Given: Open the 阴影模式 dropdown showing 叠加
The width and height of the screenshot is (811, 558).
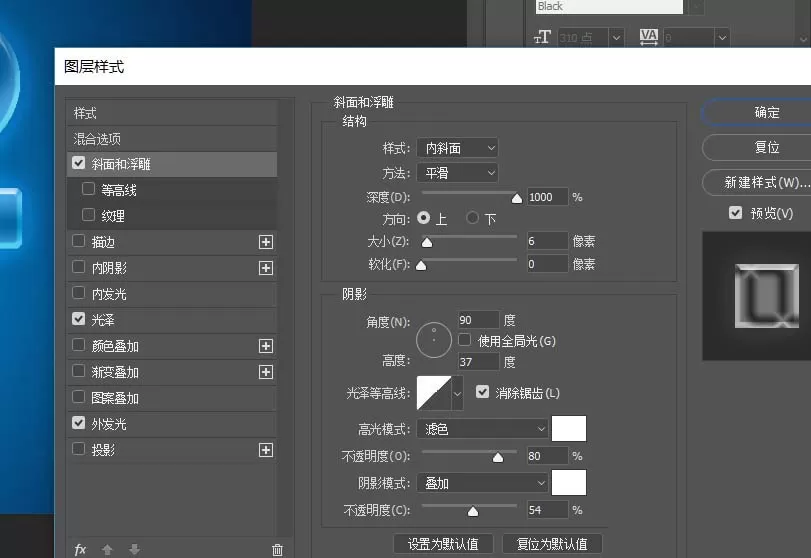Looking at the screenshot, I should [482, 483].
